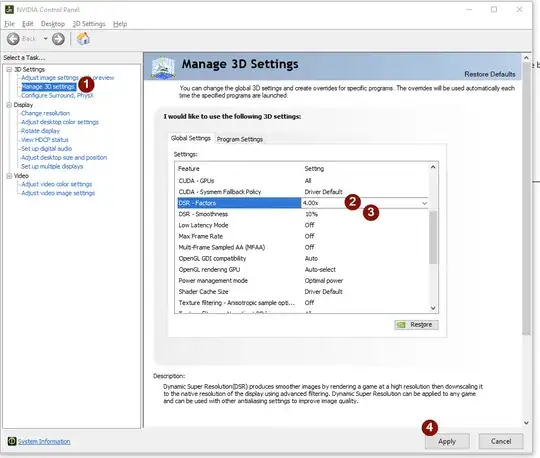This screenshot has height=458, width=540.
Task: Click the NVIDIA Control Panel title icon
Action: tap(9, 9)
